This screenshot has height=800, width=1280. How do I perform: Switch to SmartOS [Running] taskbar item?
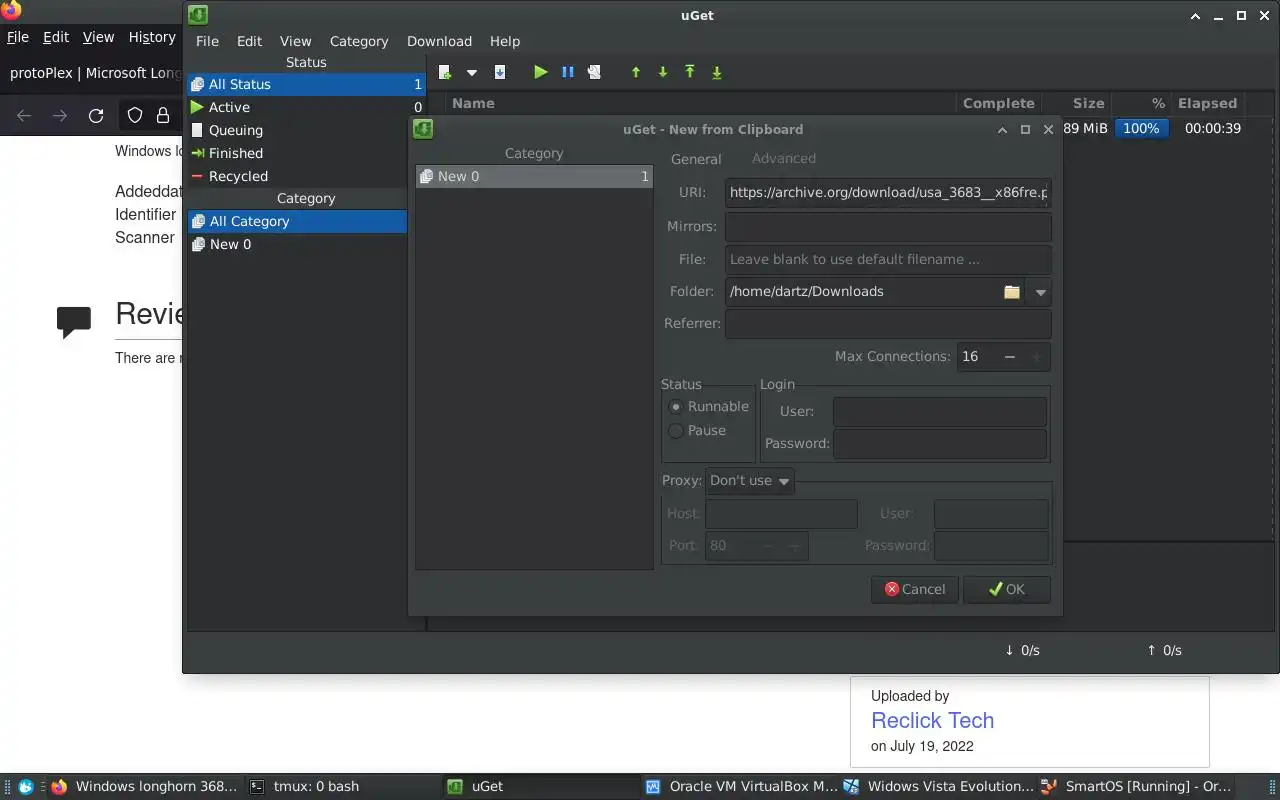[1137, 786]
